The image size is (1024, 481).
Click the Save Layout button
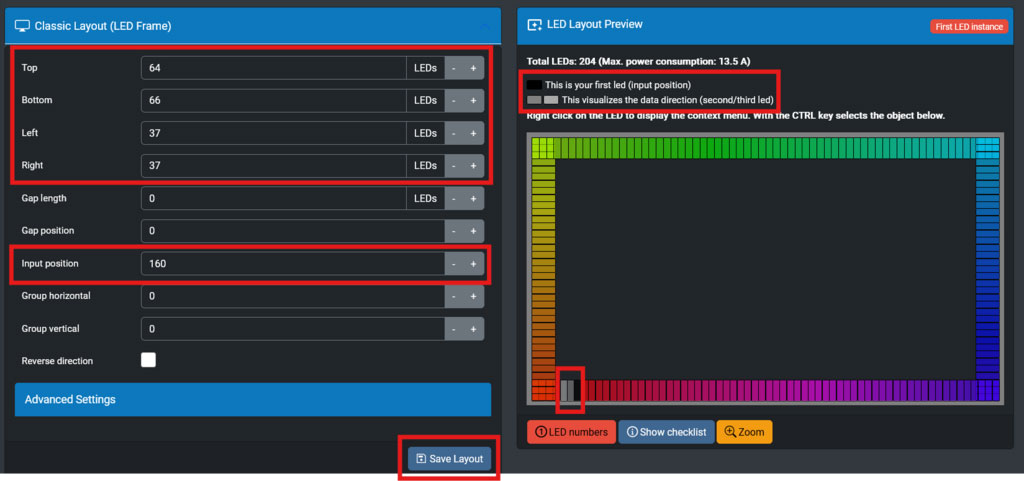(449, 459)
